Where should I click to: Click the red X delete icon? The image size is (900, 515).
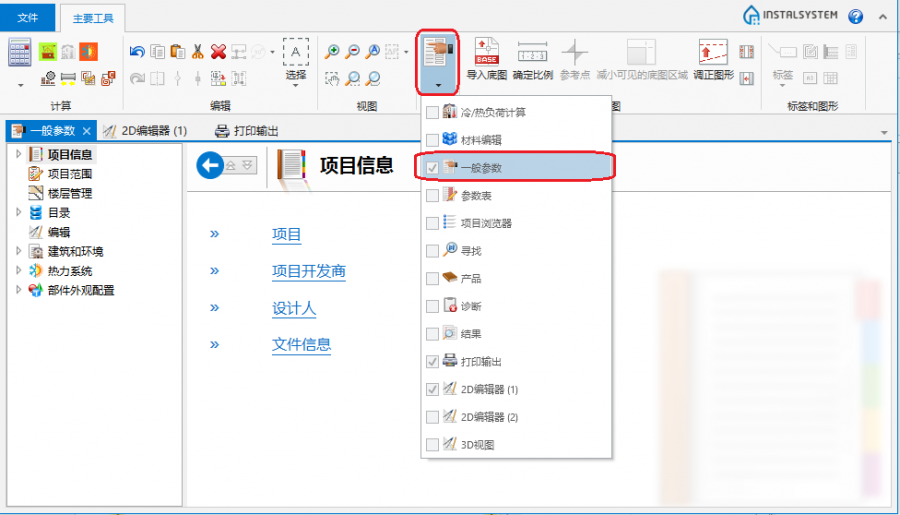pyautogui.click(x=218, y=52)
